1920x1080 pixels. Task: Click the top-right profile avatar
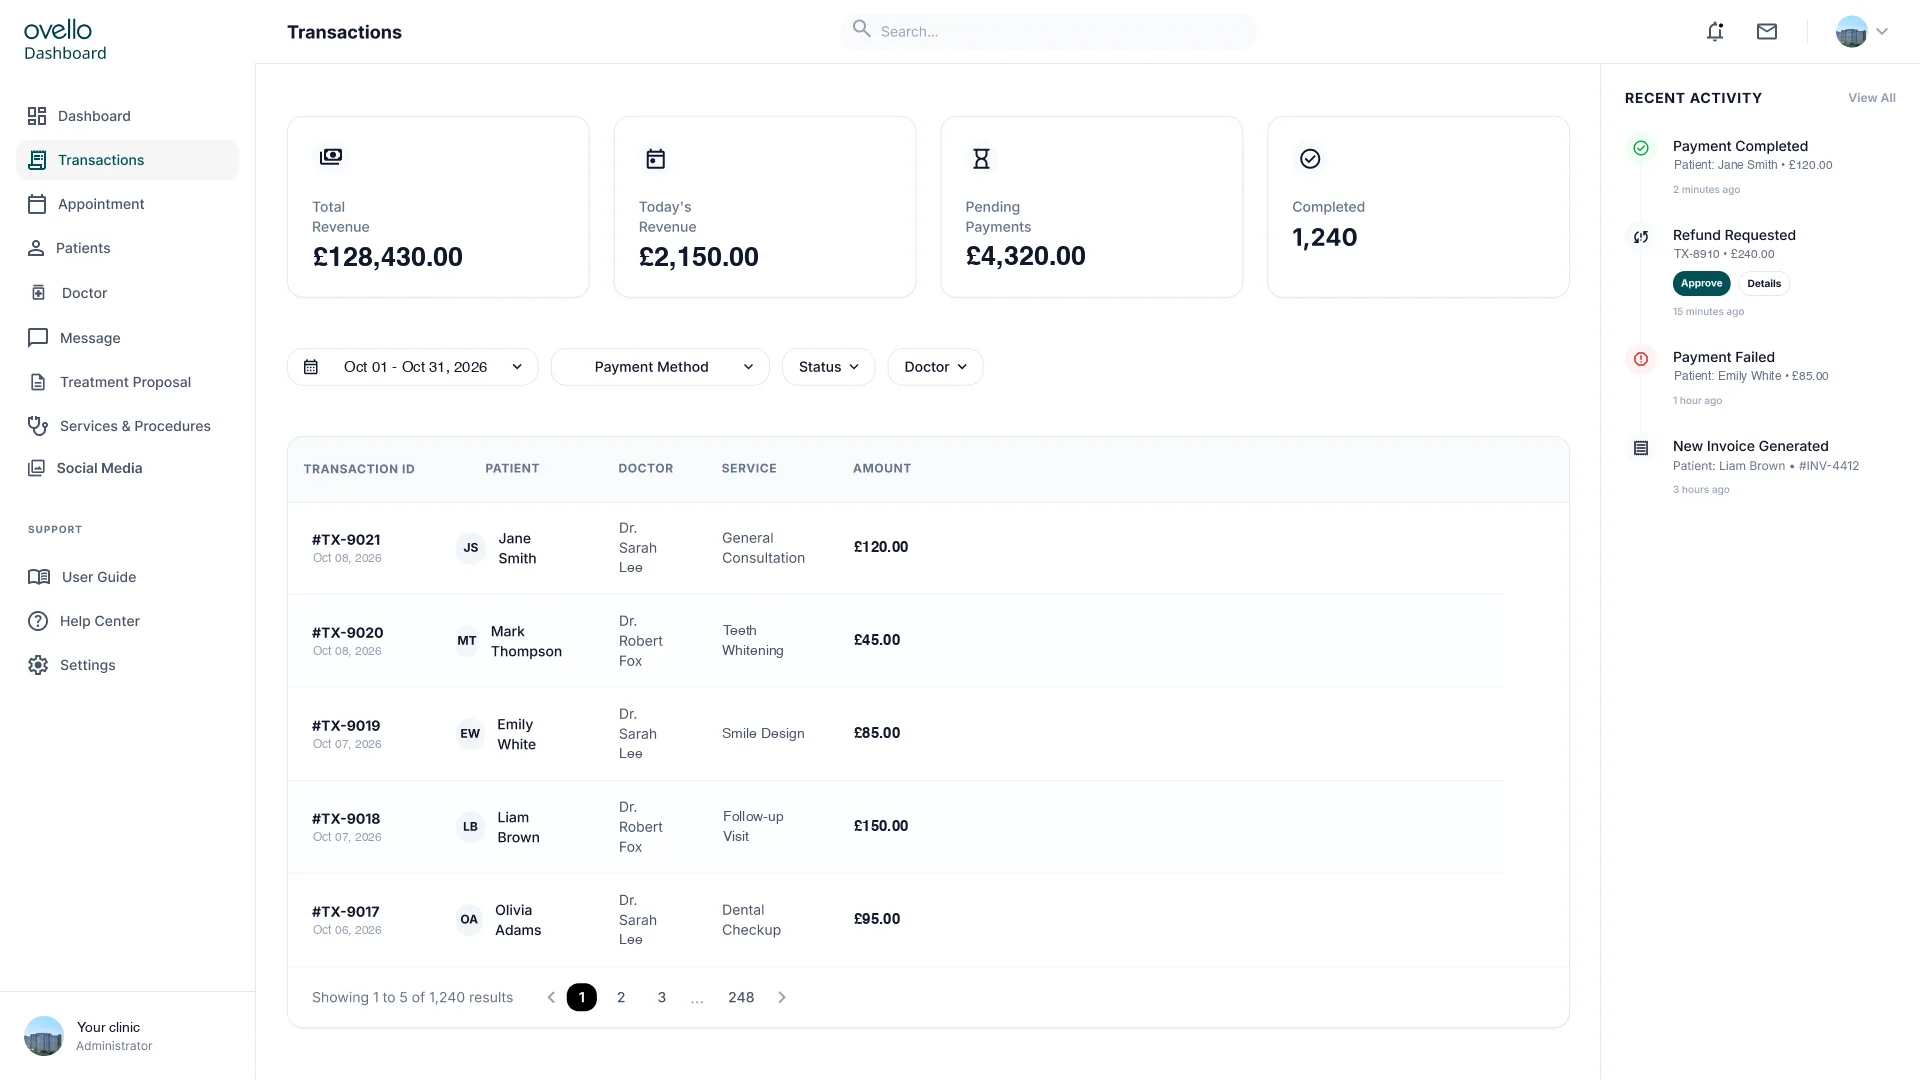pos(1851,32)
